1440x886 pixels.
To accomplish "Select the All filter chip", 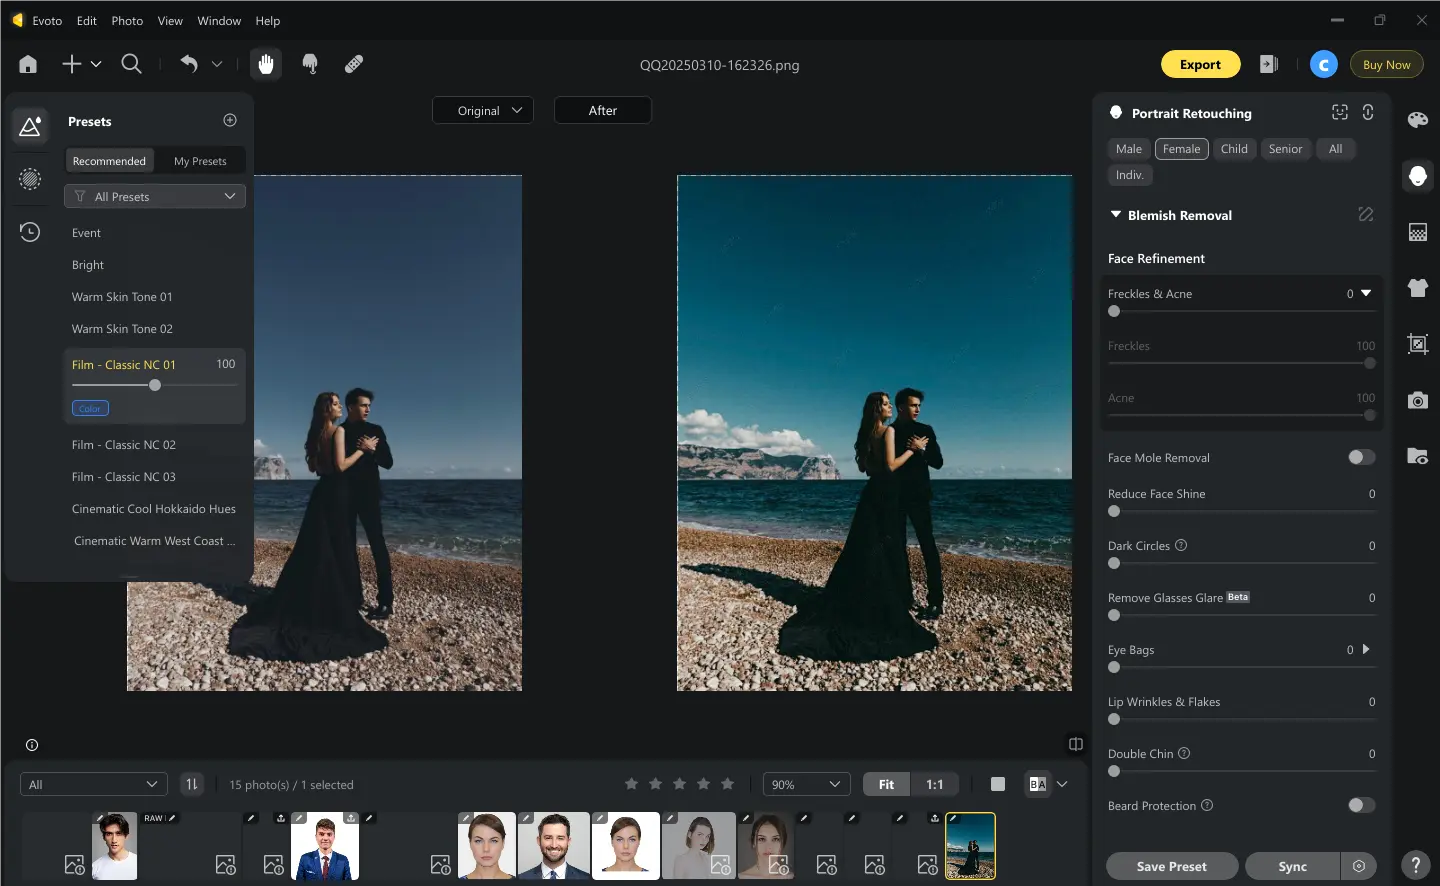I will [x=1335, y=149].
